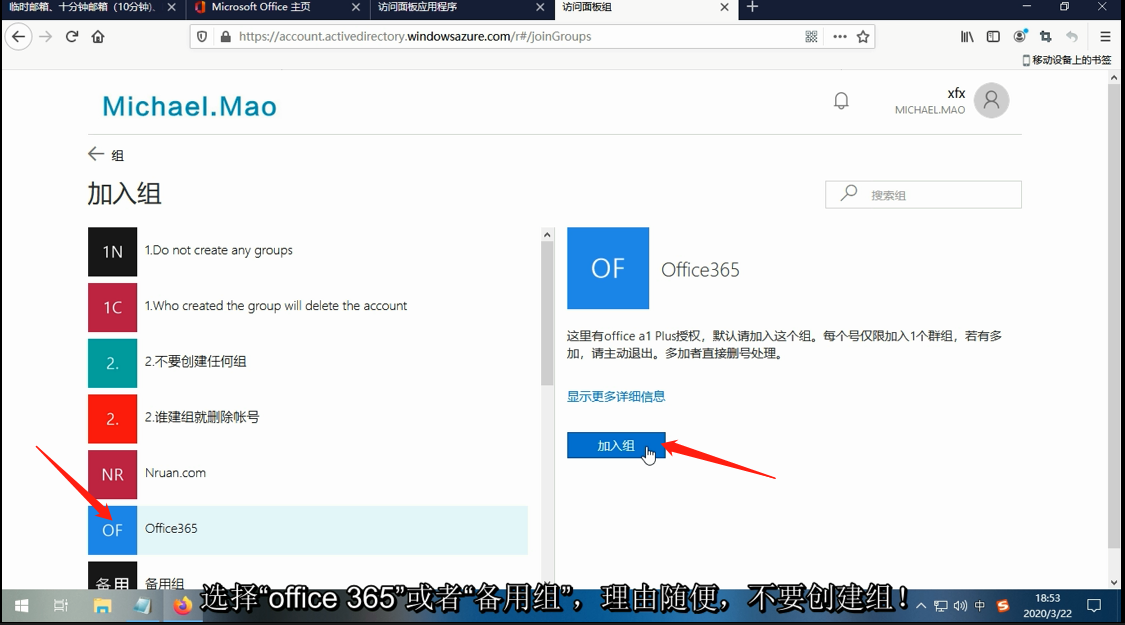
Task: Select the Office365 group in the list
Action: point(308,530)
